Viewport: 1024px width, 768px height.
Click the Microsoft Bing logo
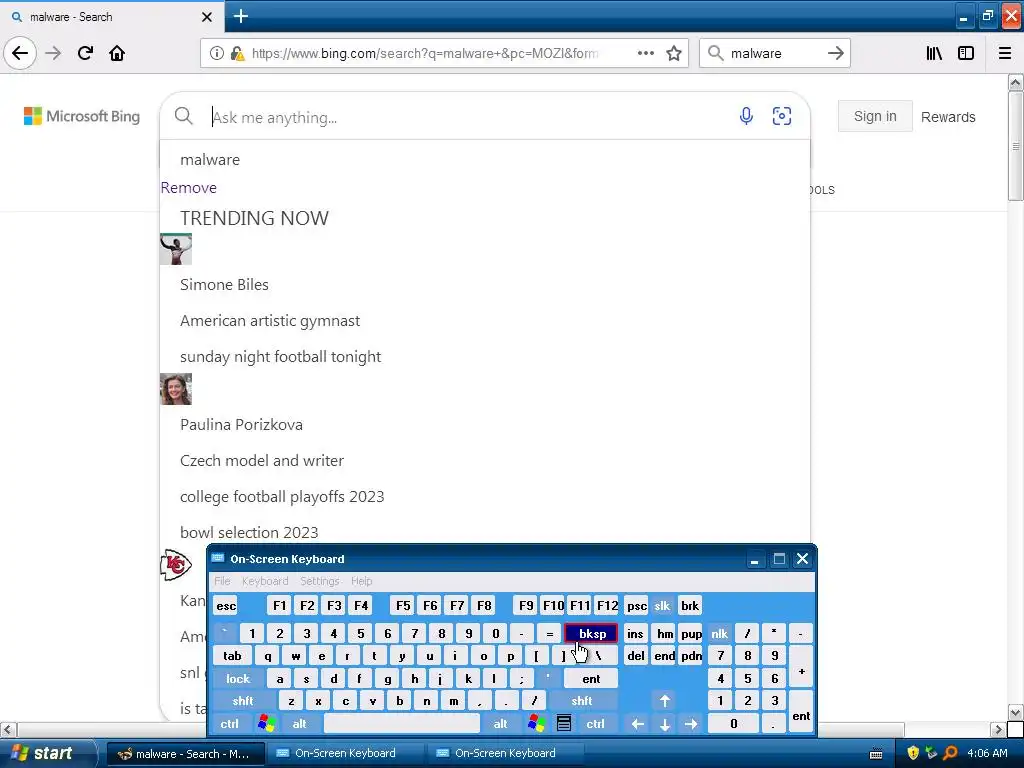click(x=82, y=116)
